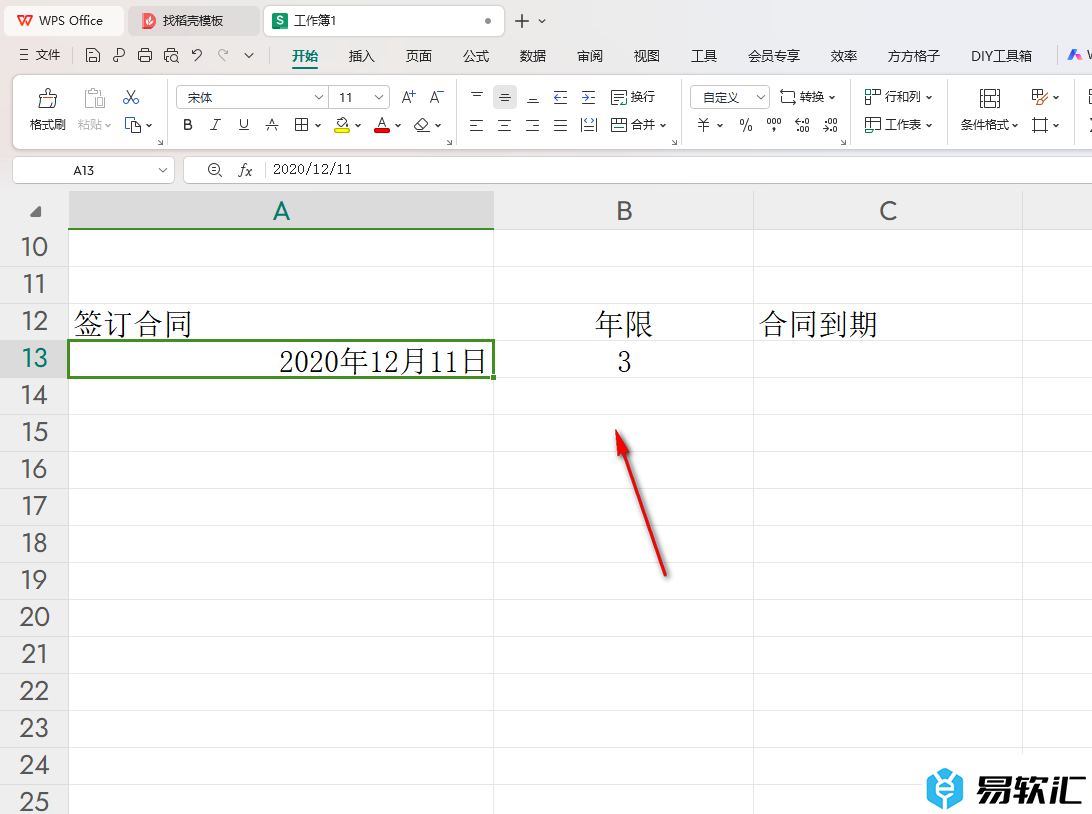Click the Borders icon
The width and height of the screenshot is (1092, 814).
coord(301,125)
